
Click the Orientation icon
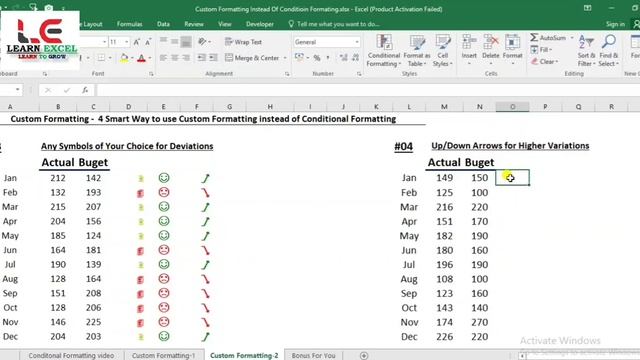click(202, 41)
